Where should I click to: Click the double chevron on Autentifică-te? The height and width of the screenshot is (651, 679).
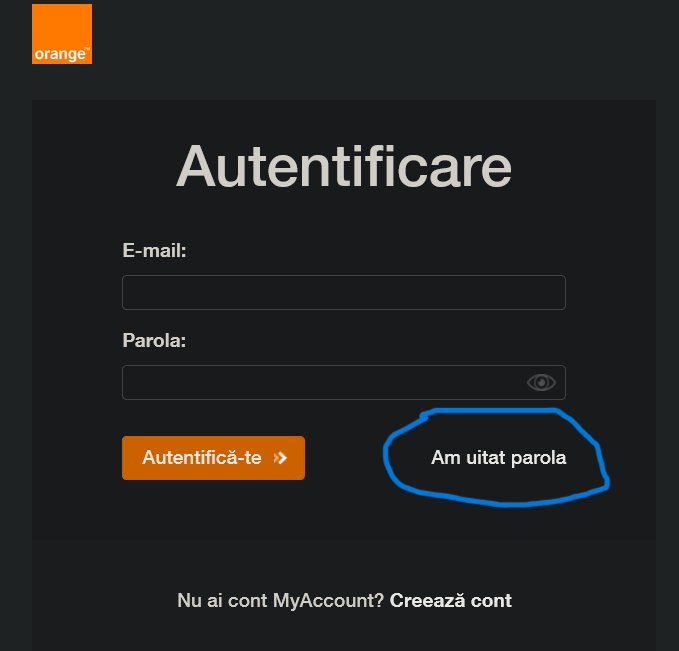coord(281,458)
